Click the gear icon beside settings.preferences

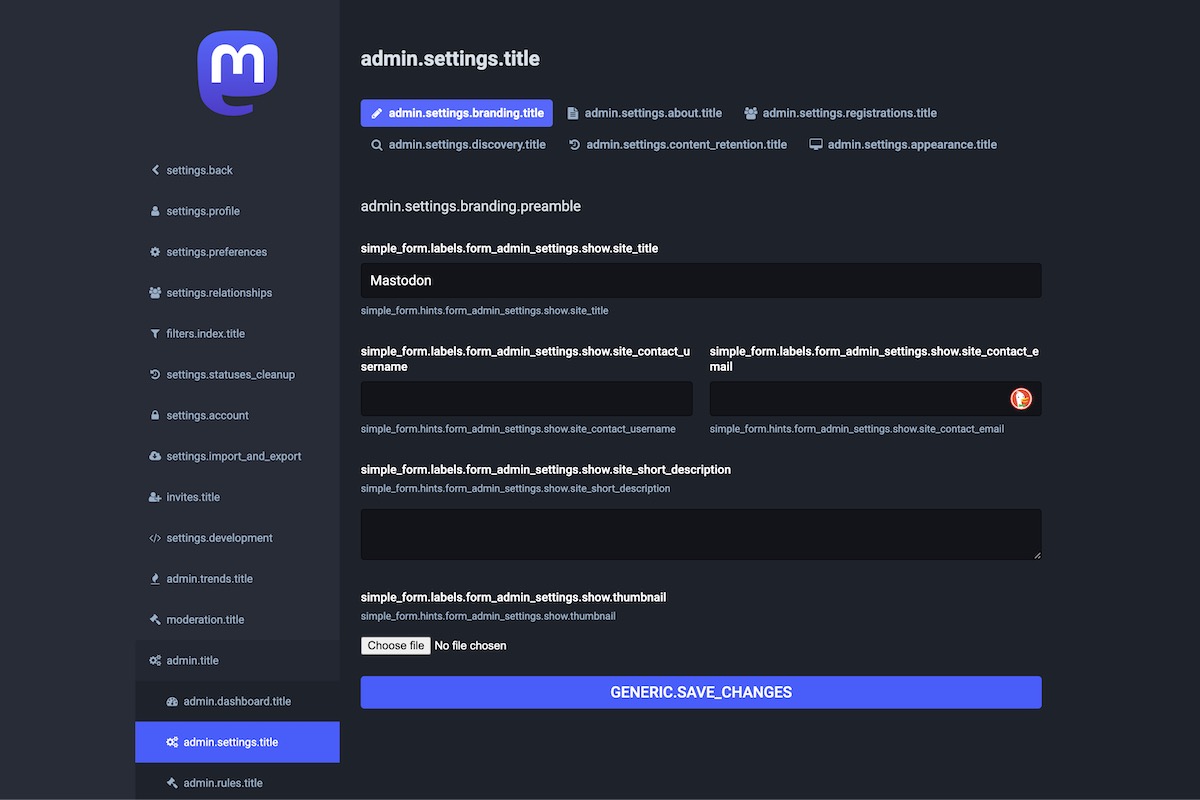155,252
